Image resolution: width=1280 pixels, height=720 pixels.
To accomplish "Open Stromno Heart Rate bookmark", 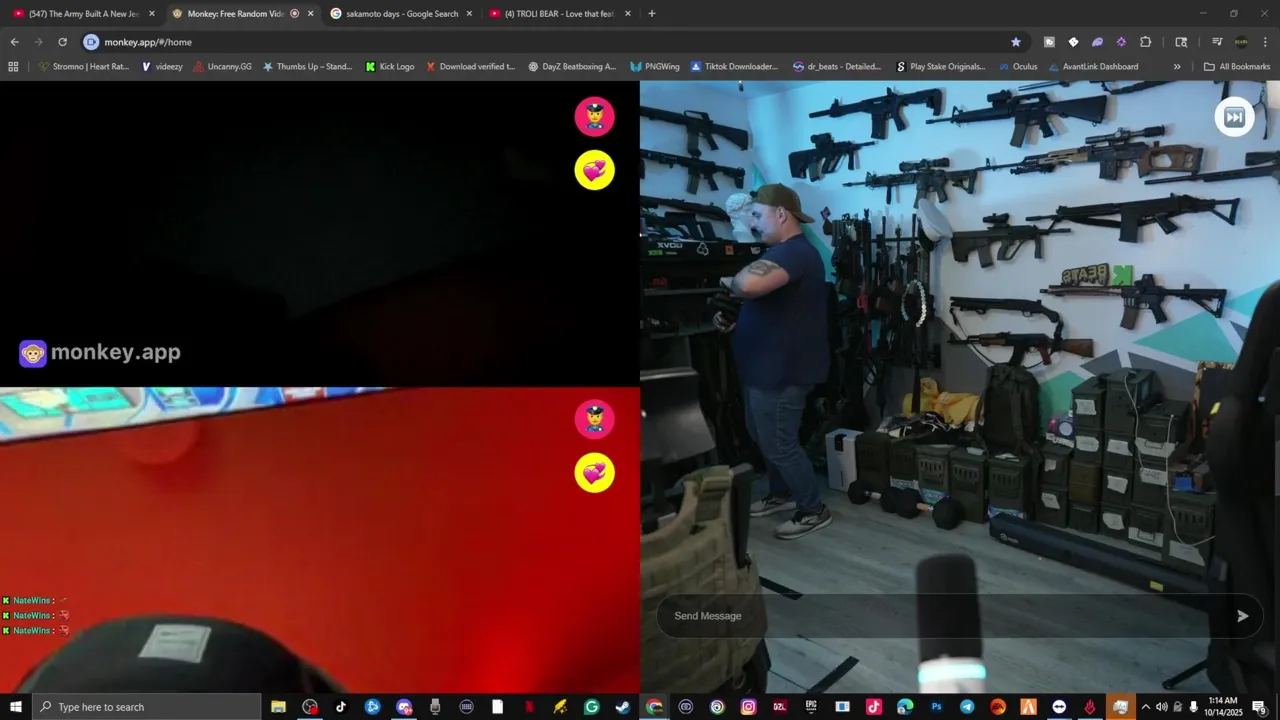I will tap(83, 67).
